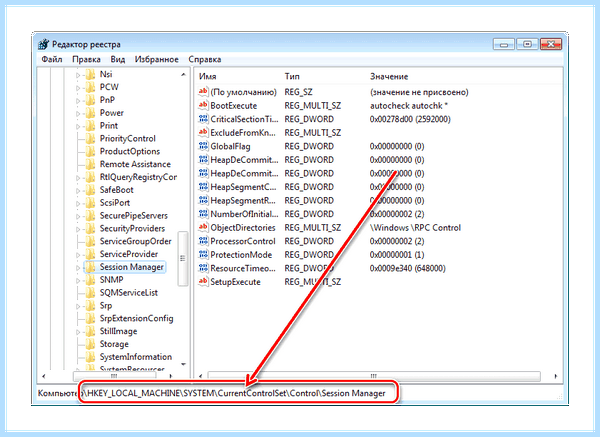The image size is (600, 437).
Task: Click the value "\Windows \RPC Control"
Action: tap(415, 228)
